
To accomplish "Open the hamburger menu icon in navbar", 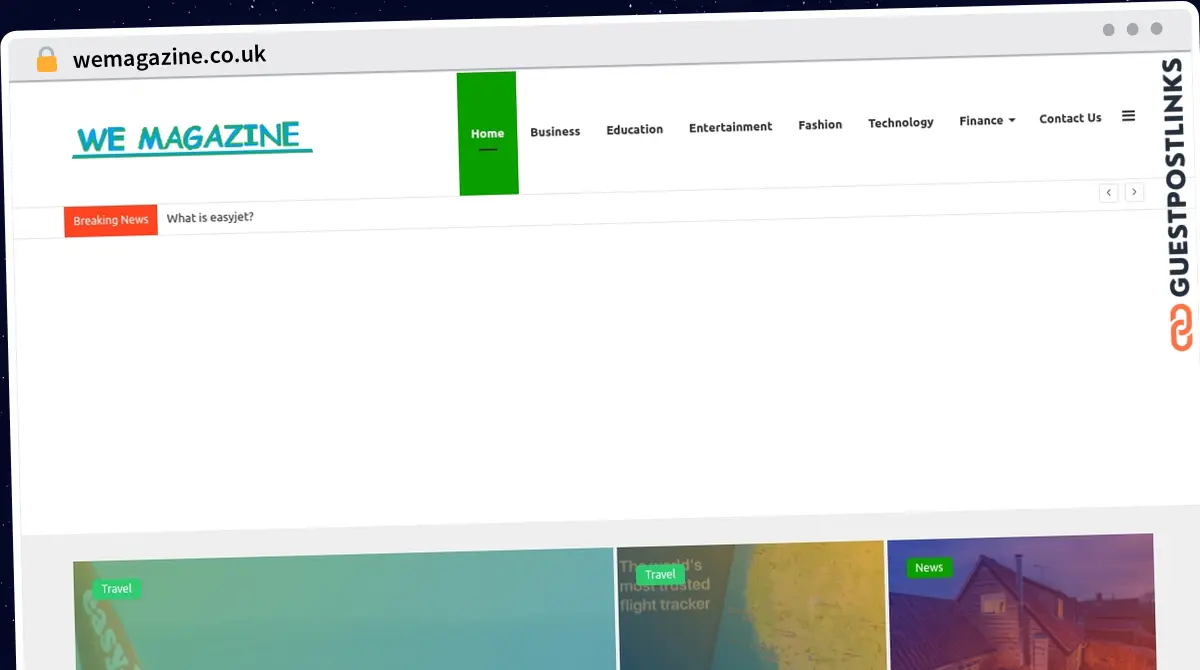I will (x=1128, y=116).
